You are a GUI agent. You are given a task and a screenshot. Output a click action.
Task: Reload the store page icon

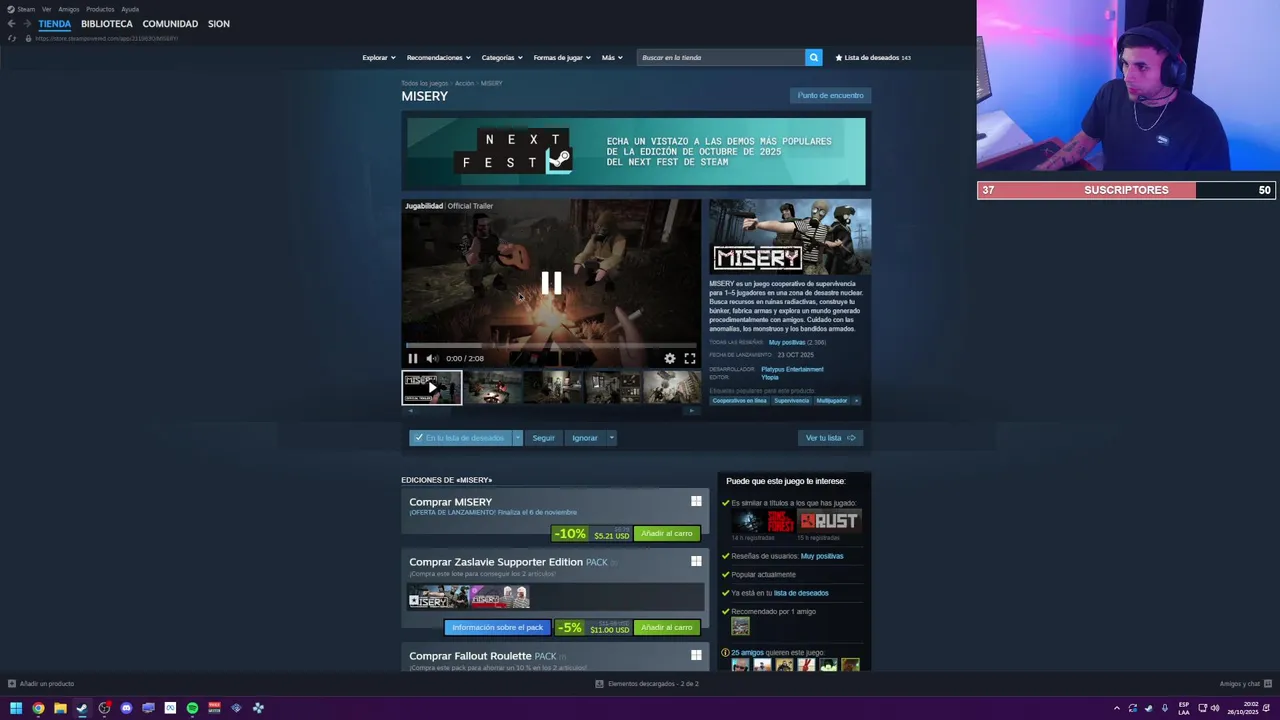(11, 38)
